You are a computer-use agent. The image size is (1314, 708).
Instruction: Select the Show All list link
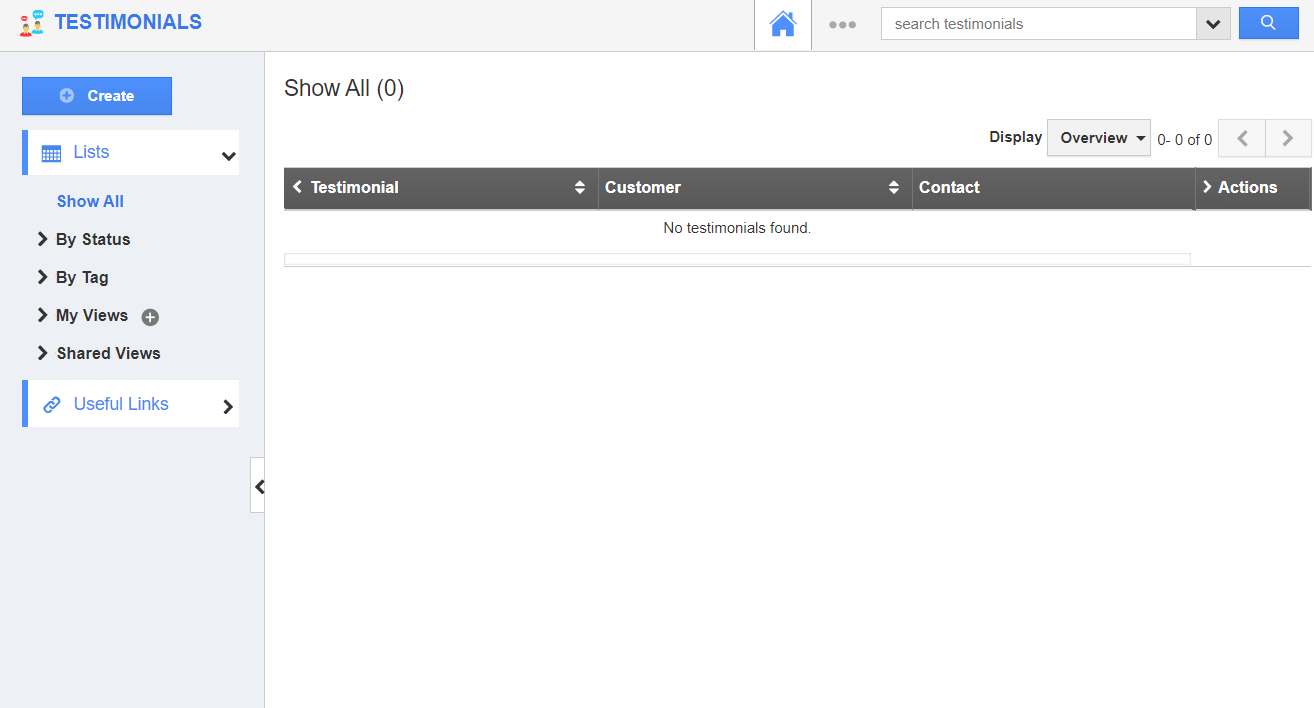coord(90,201)
